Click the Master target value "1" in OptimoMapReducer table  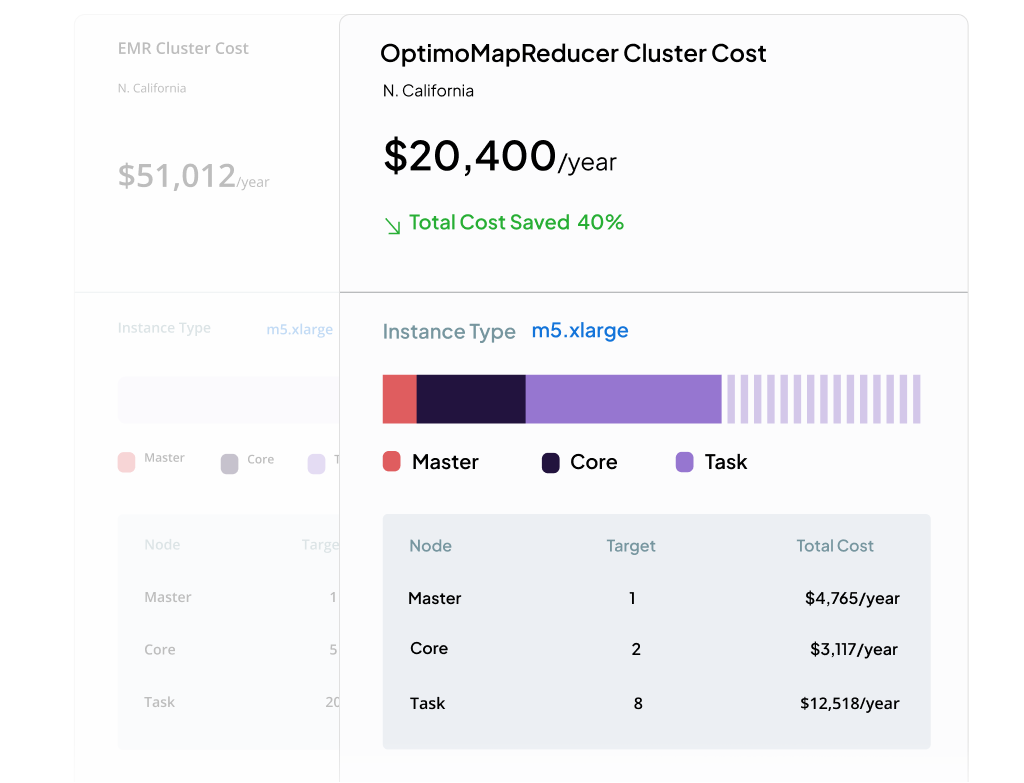click(x=632, y=598)
